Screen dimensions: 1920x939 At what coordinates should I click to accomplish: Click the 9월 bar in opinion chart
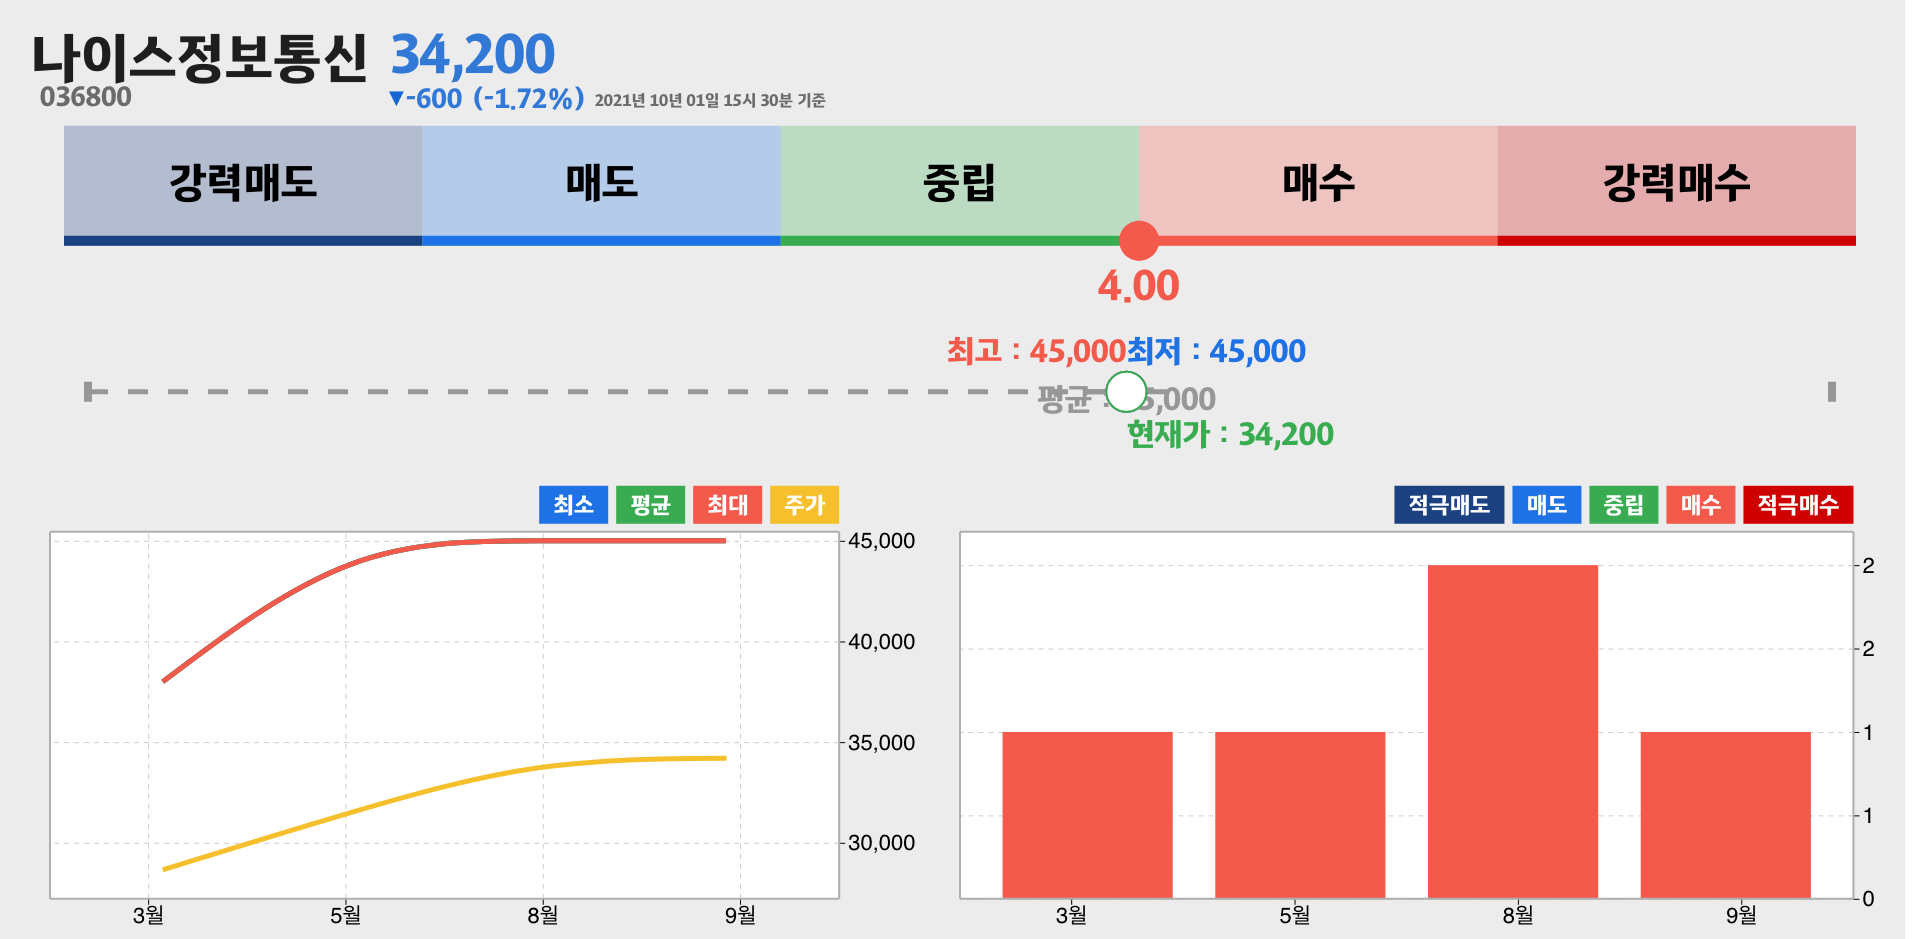click(1726, 815)
